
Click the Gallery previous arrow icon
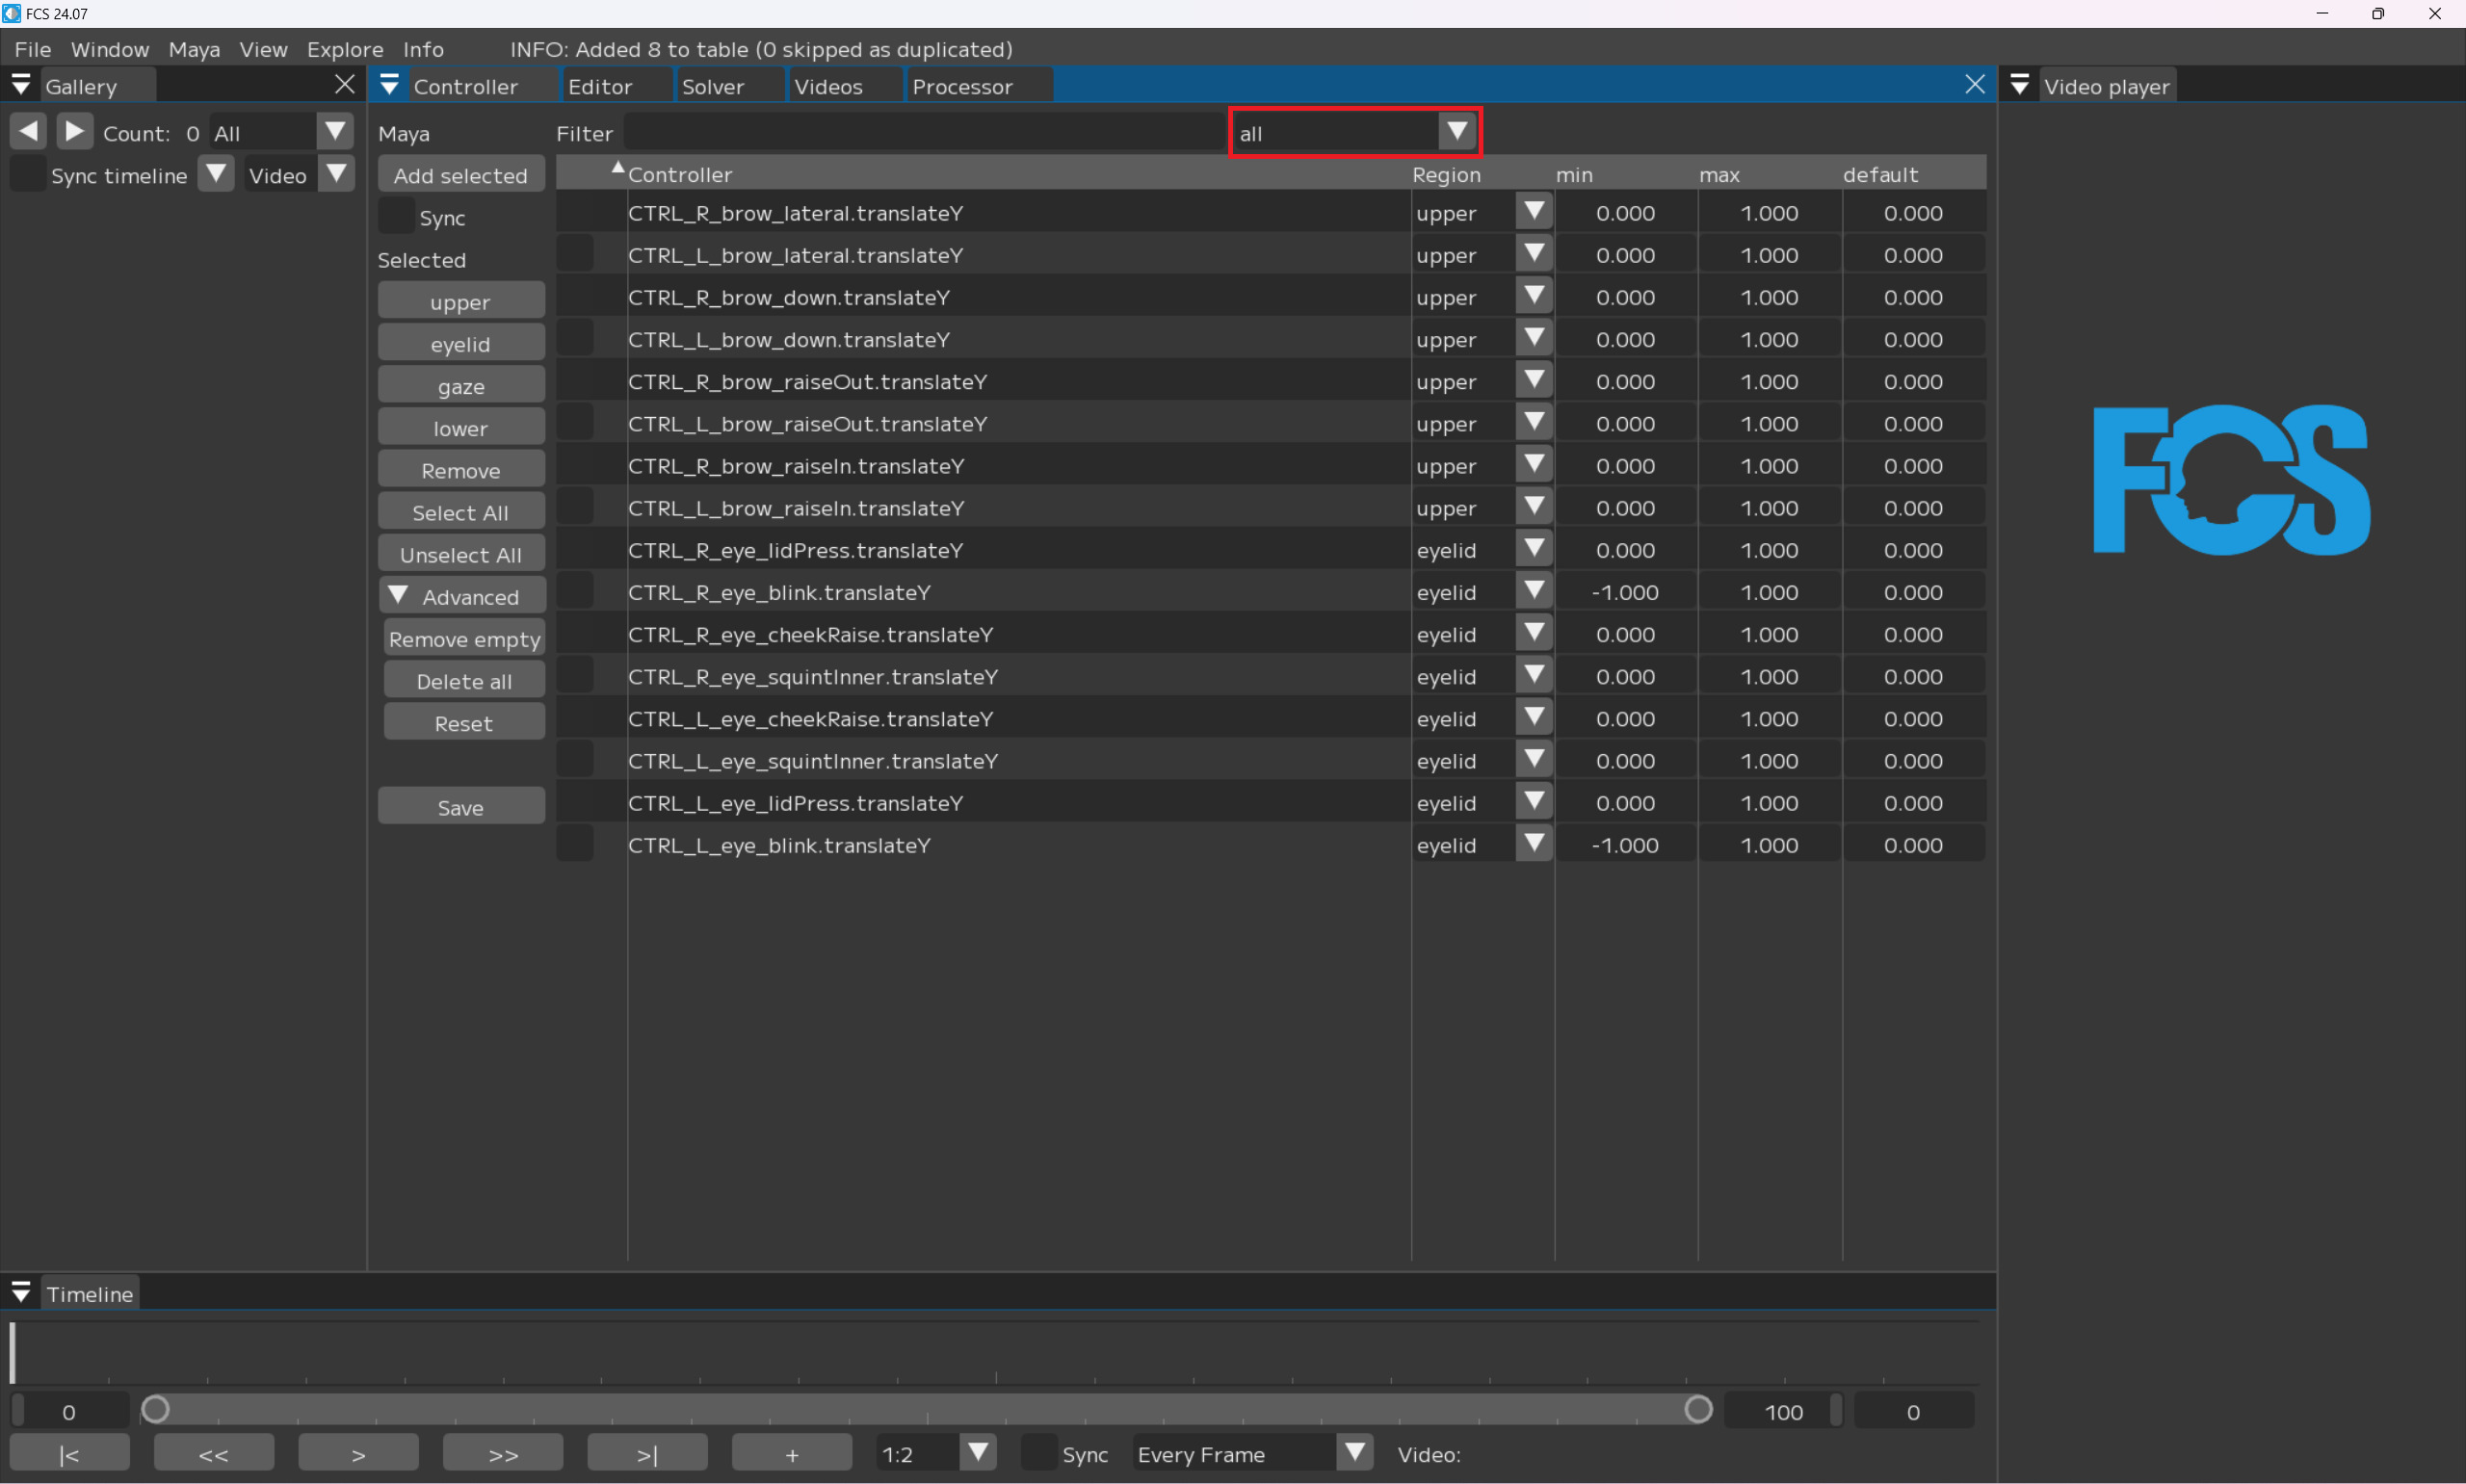click(x=28, y=132)
